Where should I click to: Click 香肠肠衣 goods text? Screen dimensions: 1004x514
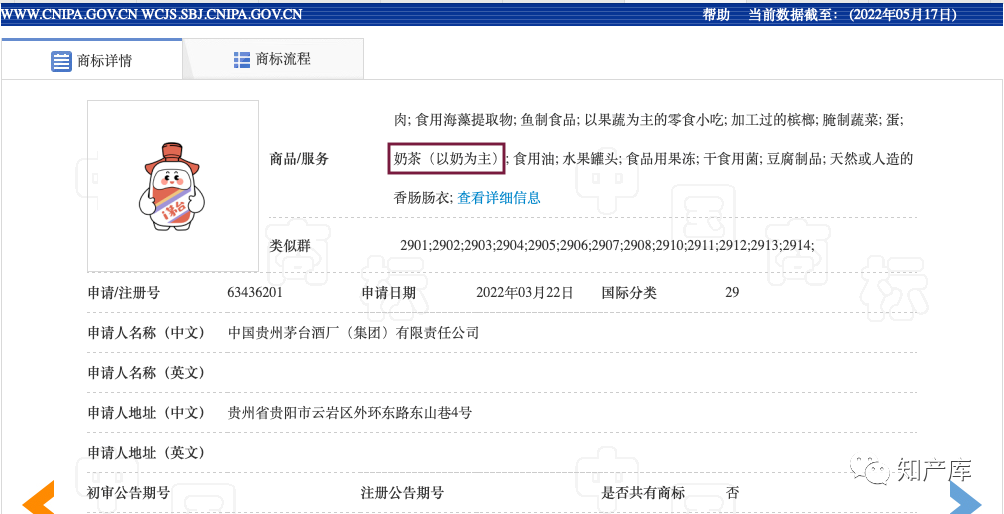(422, 198)
